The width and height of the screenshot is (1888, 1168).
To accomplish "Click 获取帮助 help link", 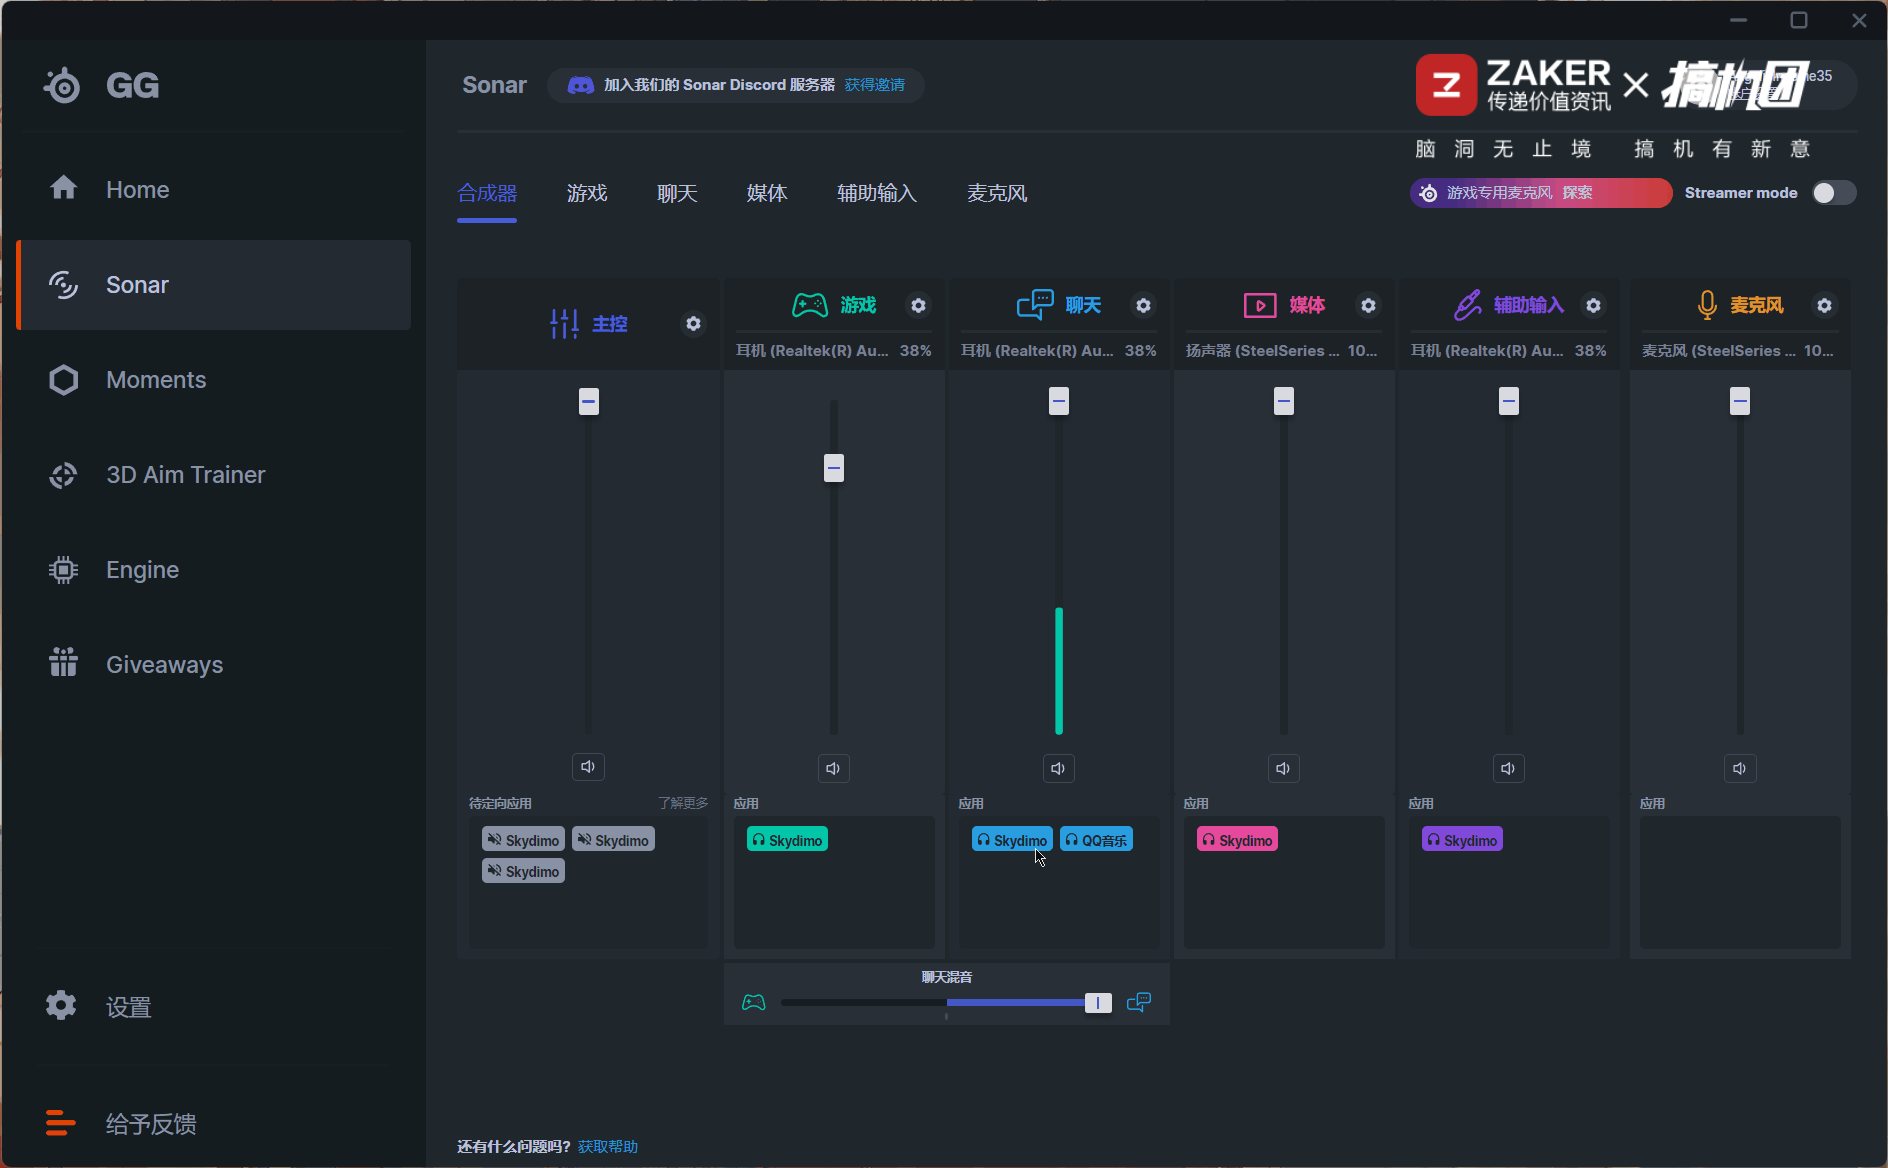I will point(608,1146).
